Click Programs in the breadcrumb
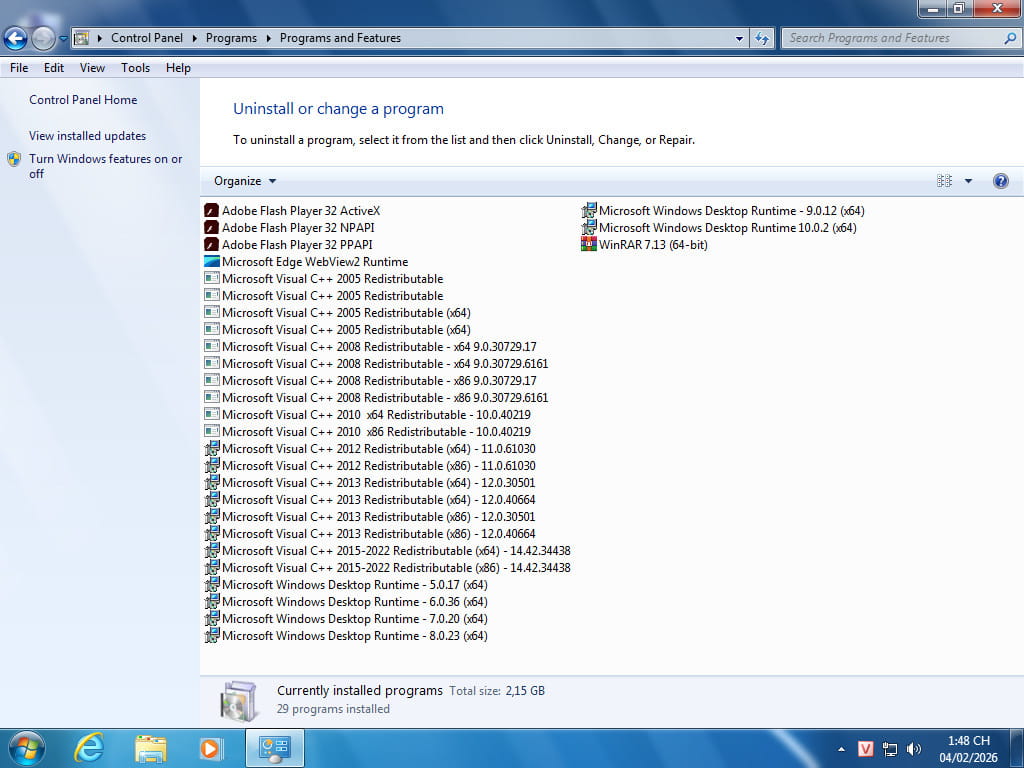 pyautogui.click(x=231, y=38)
